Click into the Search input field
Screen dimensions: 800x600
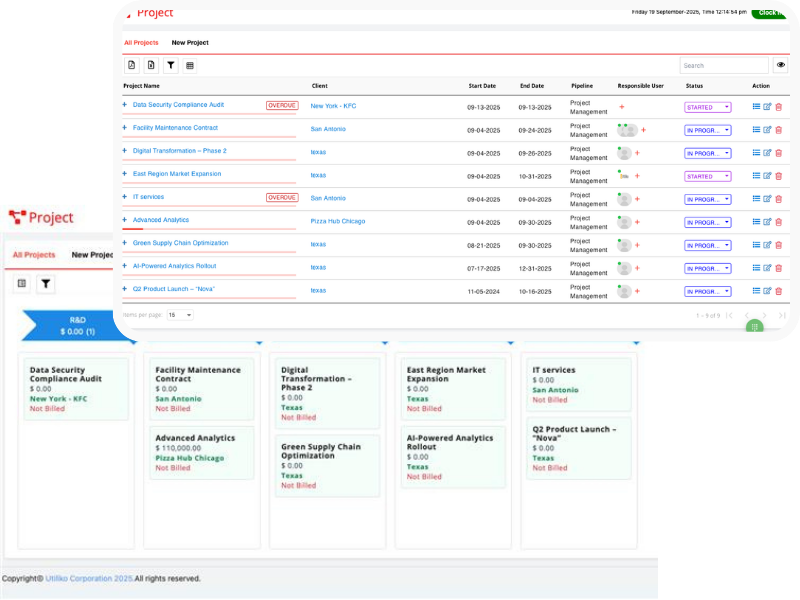click(x=724, y=65)
